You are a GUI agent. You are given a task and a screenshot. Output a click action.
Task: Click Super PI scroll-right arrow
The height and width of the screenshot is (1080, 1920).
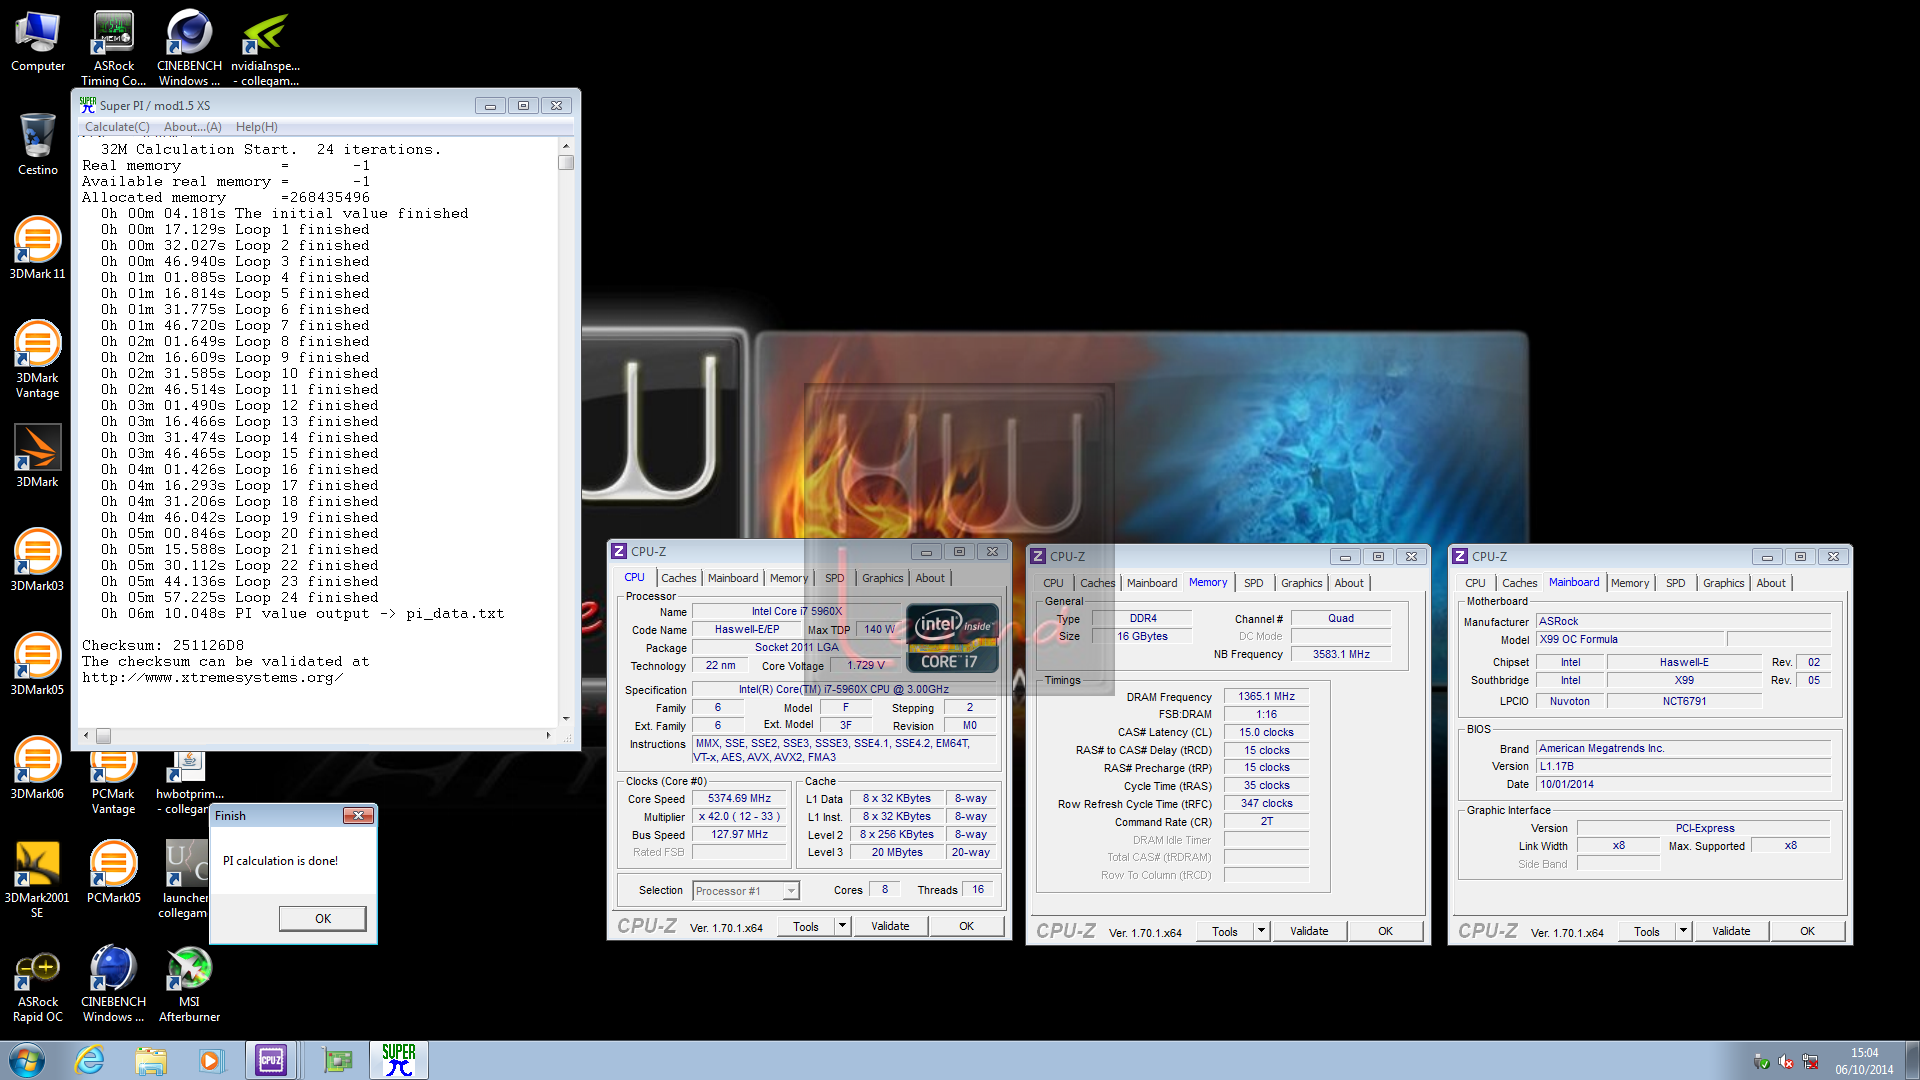(x=548, y=735)
